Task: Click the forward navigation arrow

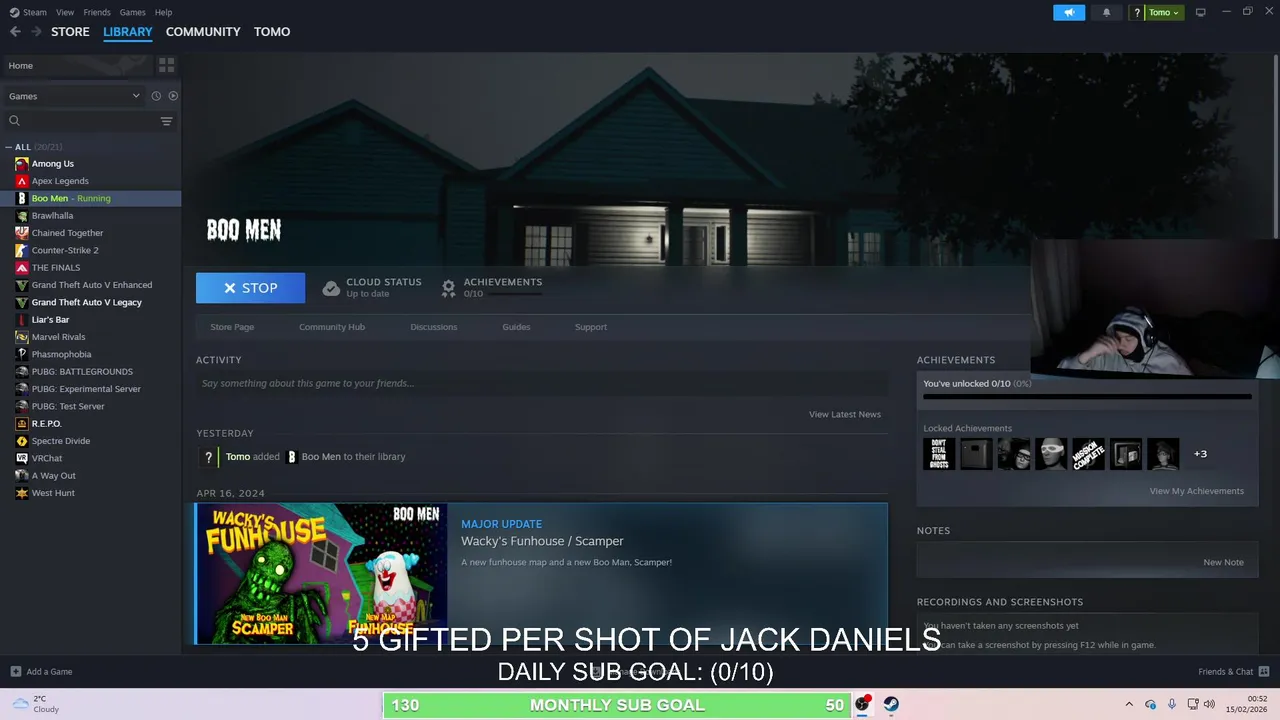Action: (x=36, y=32)
